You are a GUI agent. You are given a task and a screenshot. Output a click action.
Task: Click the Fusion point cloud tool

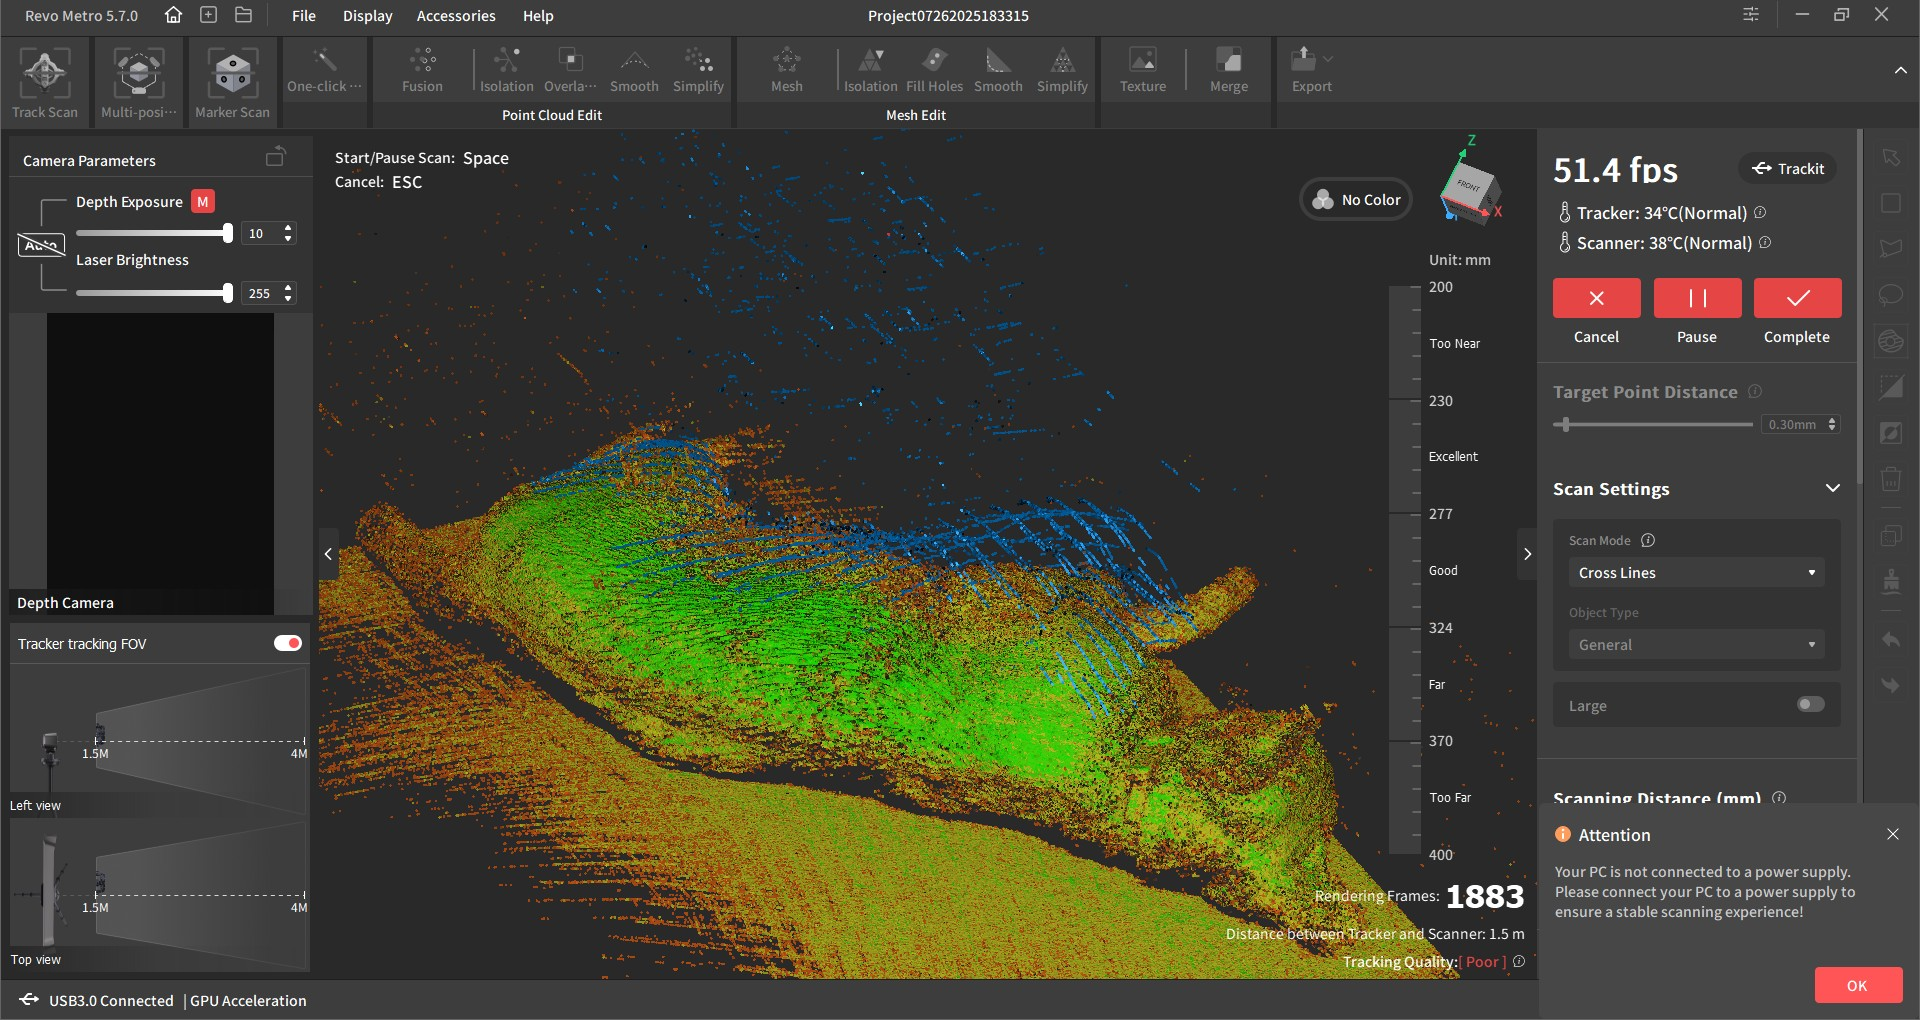point(422,71)
